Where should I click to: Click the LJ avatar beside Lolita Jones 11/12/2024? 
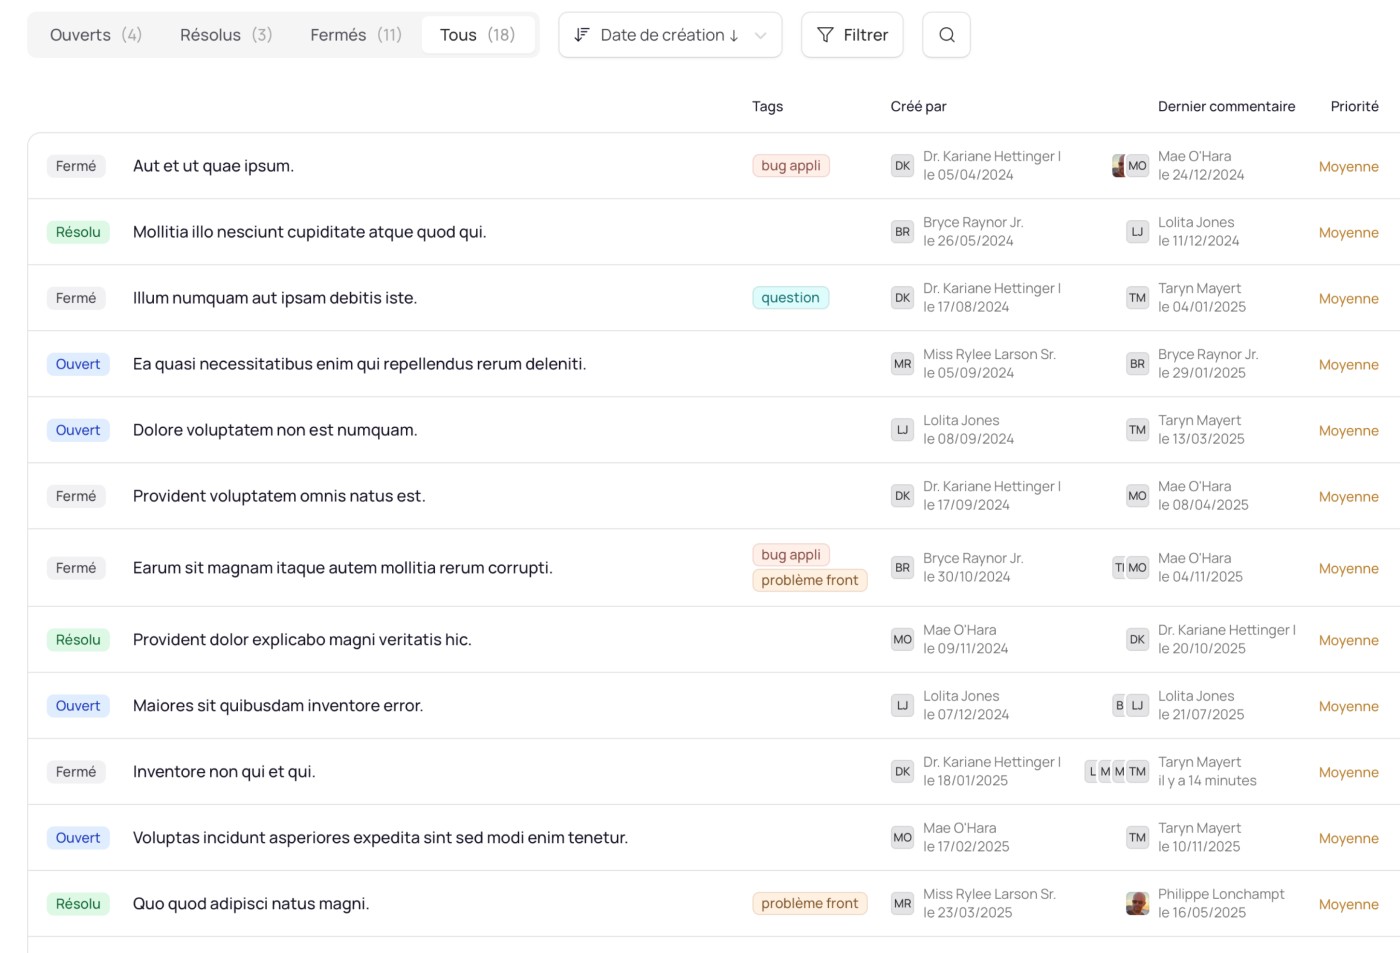[1137, 232]
